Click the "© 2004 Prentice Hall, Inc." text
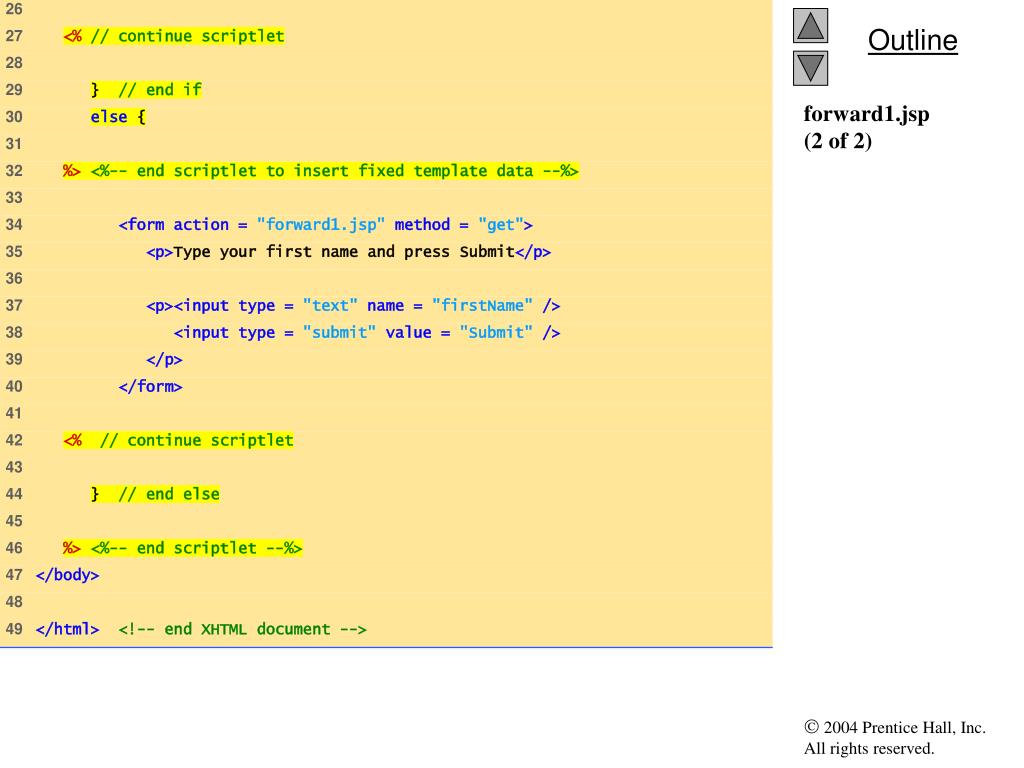This screenshot has height=768, width=1024. (895, 728)
